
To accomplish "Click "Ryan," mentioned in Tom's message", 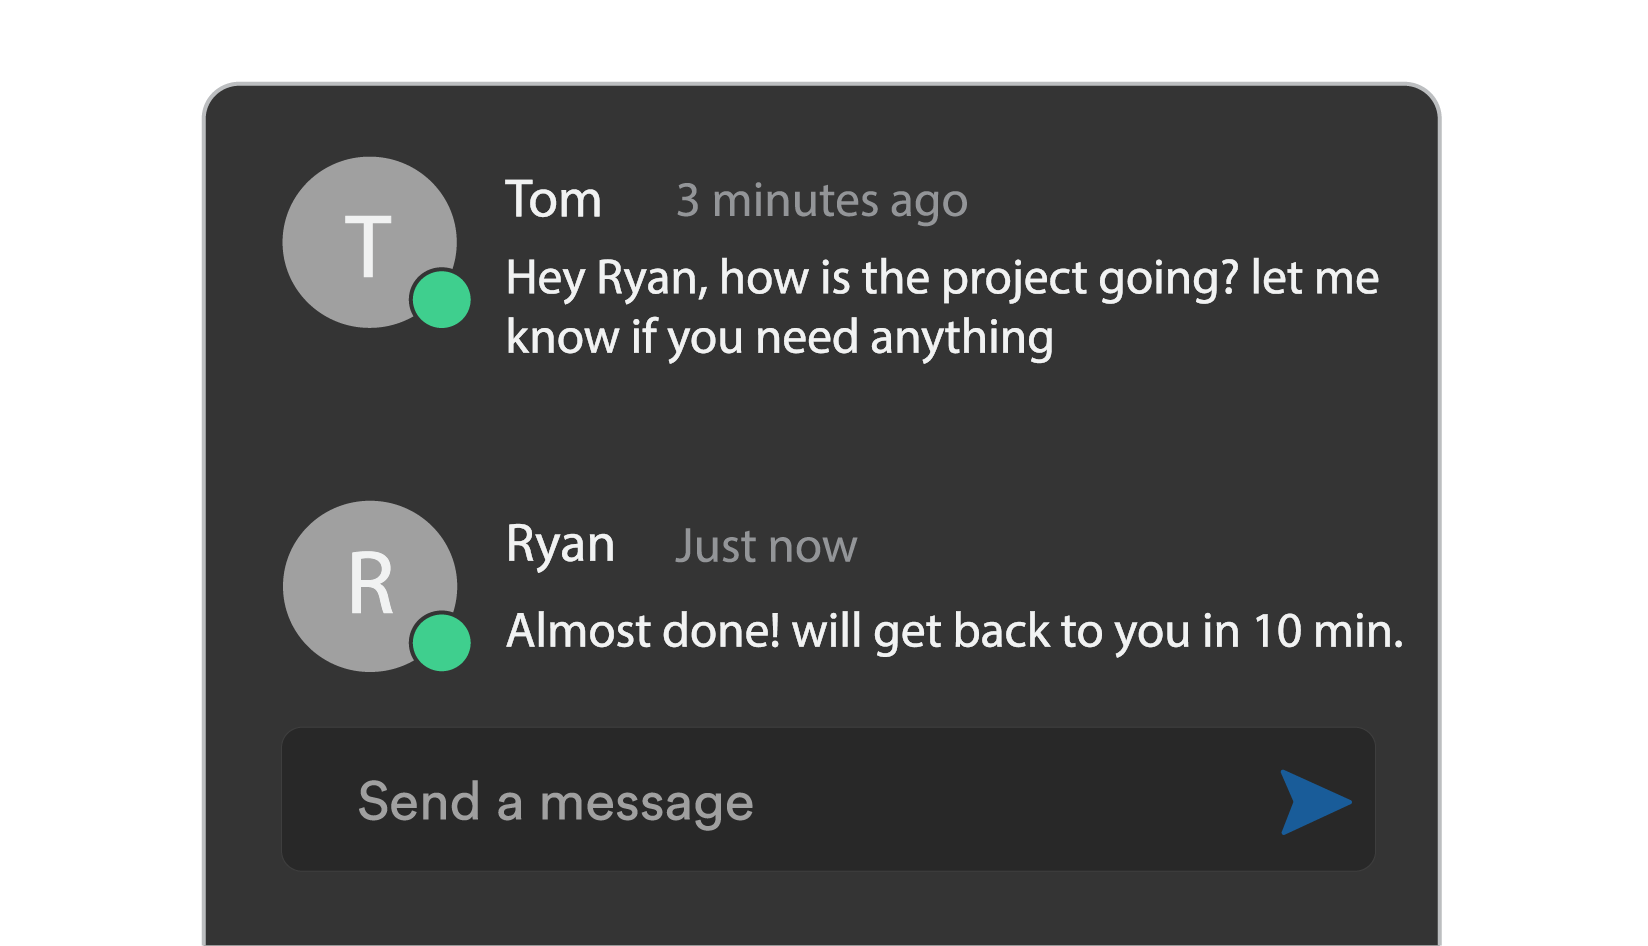I will tap(652, 279).
